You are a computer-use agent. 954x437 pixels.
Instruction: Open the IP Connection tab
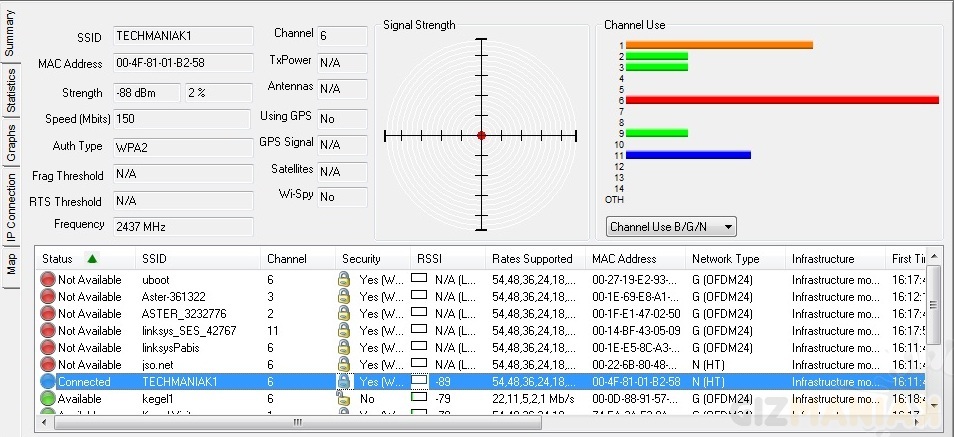click(11, 208)
